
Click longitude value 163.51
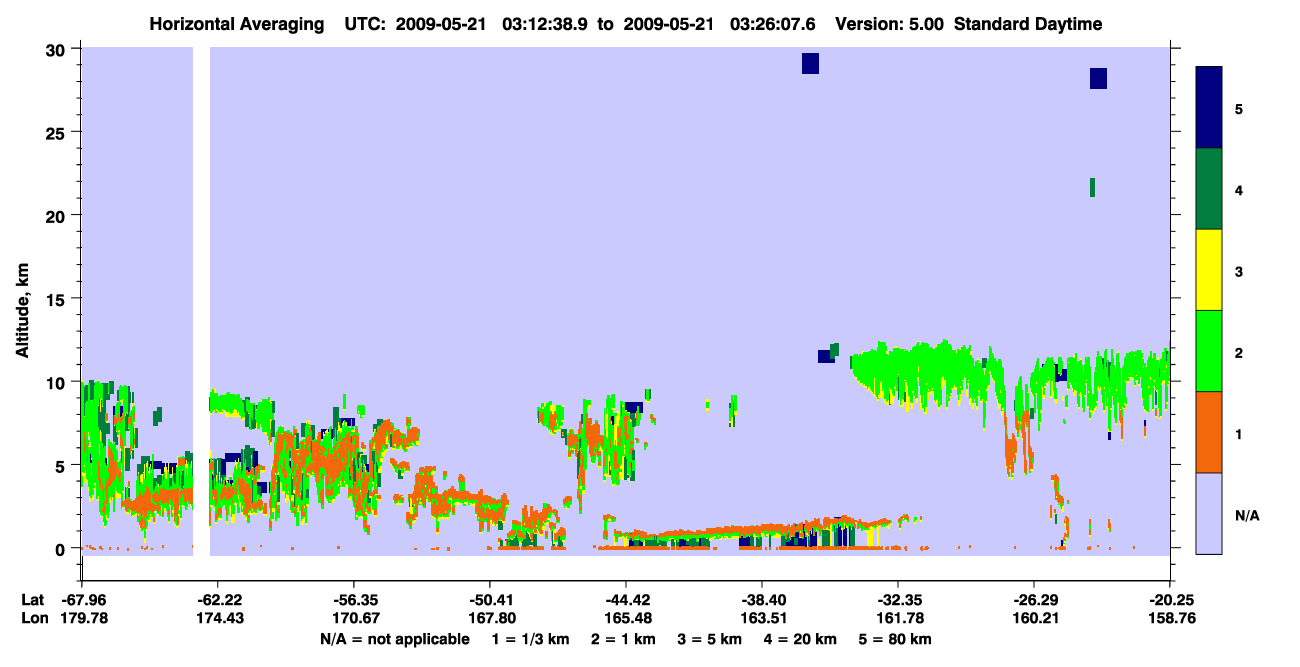(x=764, y=618)
